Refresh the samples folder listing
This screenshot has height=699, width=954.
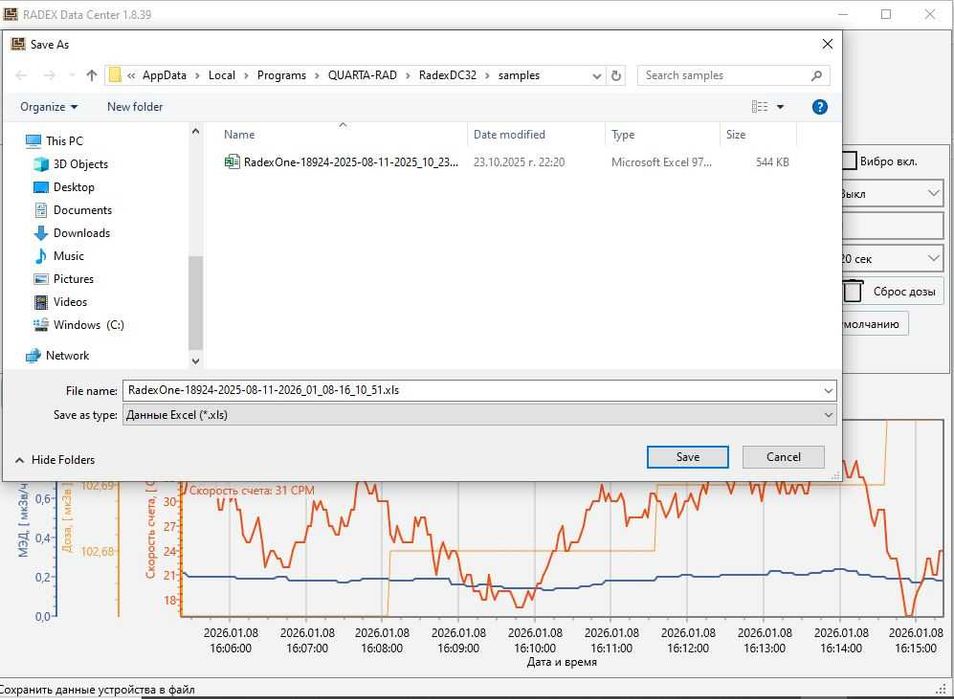(616, 75)
